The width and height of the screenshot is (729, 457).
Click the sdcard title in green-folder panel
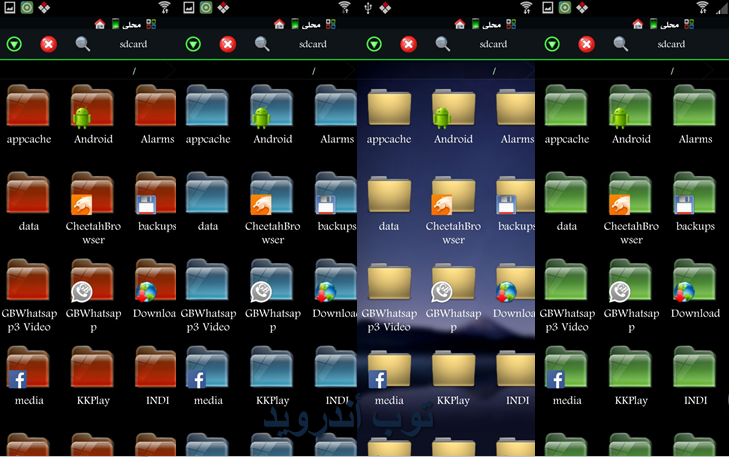[671, 44]
